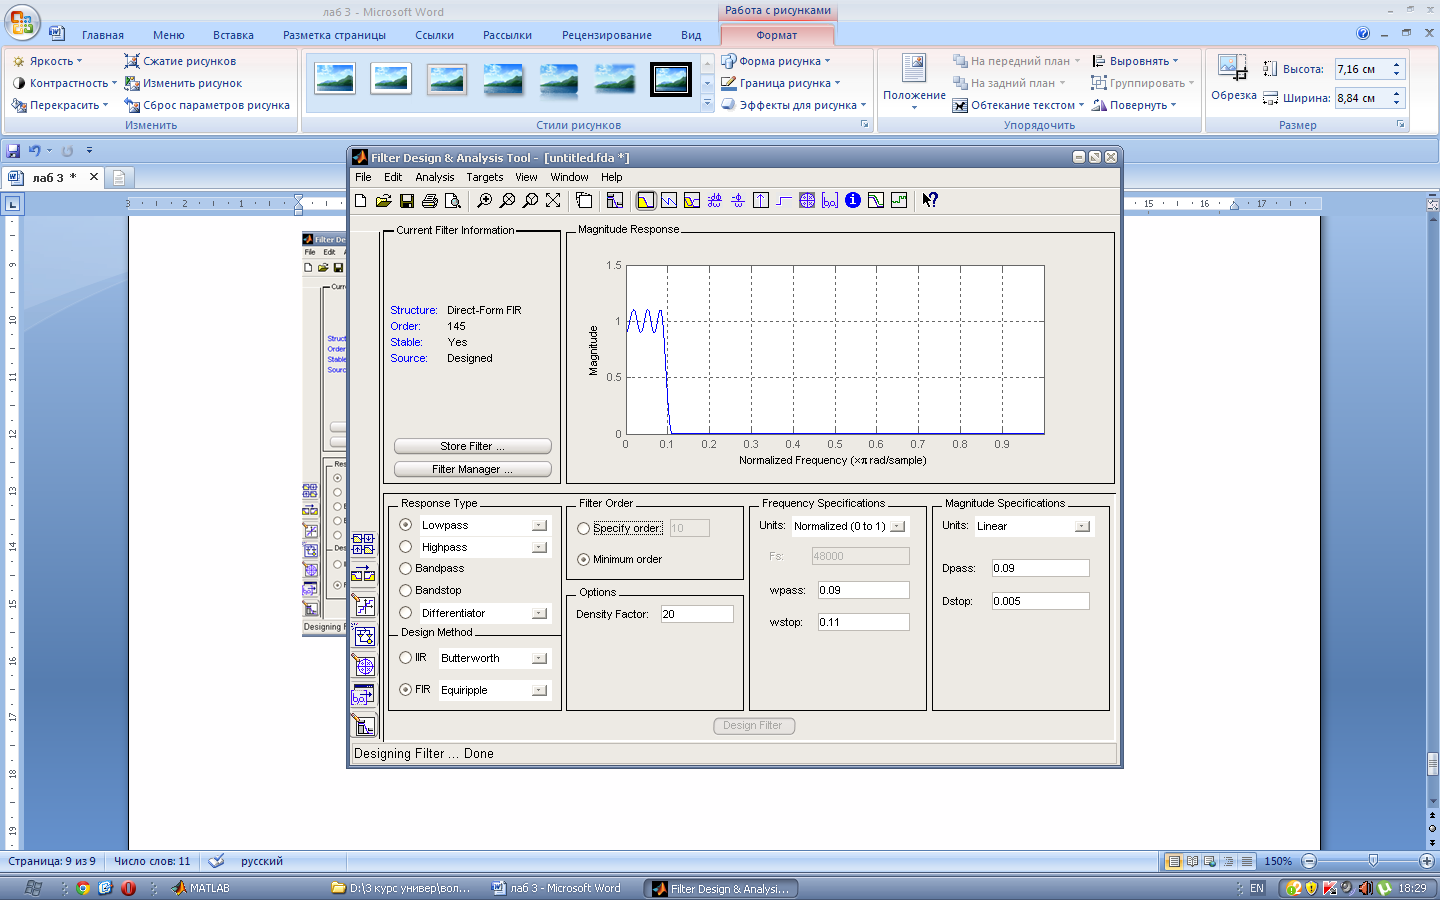Image resolution: width=1440 pixels, height=900 pixels.
Task: Show Filter Coefficients [b,a] toolbar icon
Action: 830,200
